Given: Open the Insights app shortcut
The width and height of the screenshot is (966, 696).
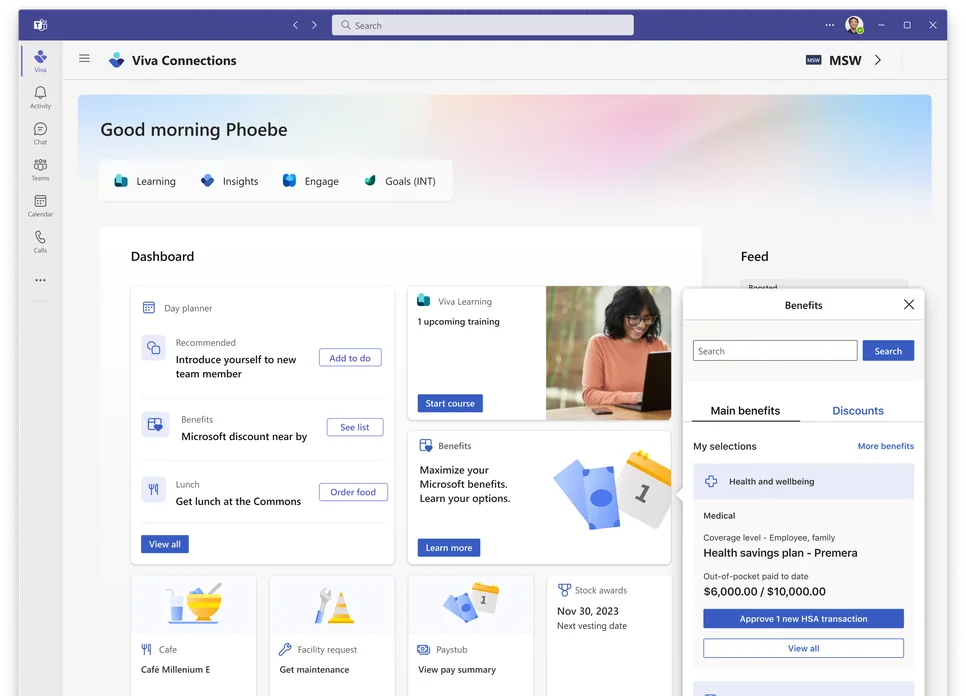Looking at the screenshot, I should click(229, 181).
